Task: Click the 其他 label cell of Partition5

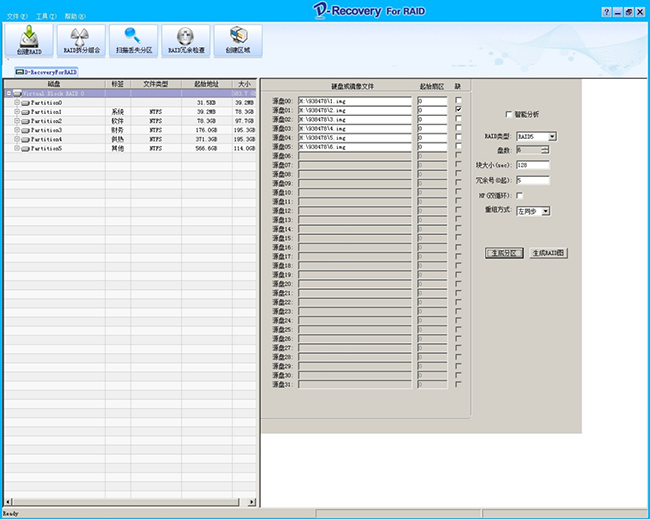Action: pyautogui.click(x=118, y=148)
